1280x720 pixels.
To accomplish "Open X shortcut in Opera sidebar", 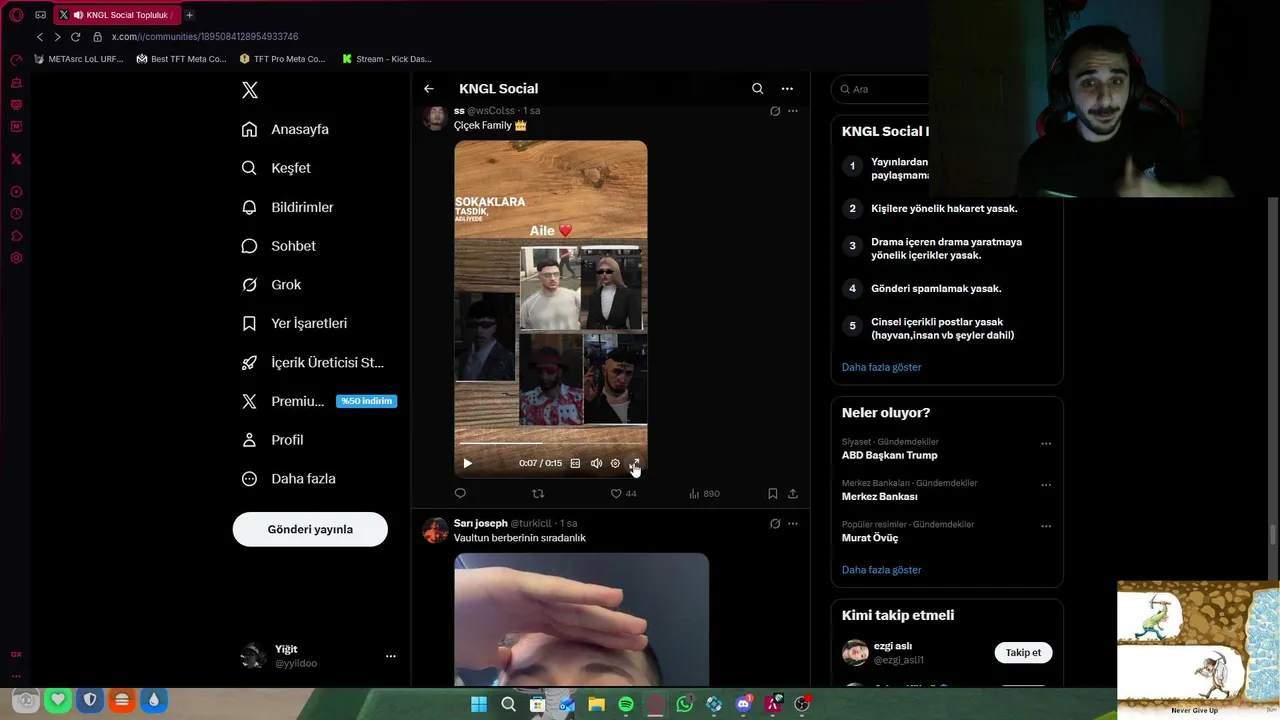I will (x=16, y=159).
